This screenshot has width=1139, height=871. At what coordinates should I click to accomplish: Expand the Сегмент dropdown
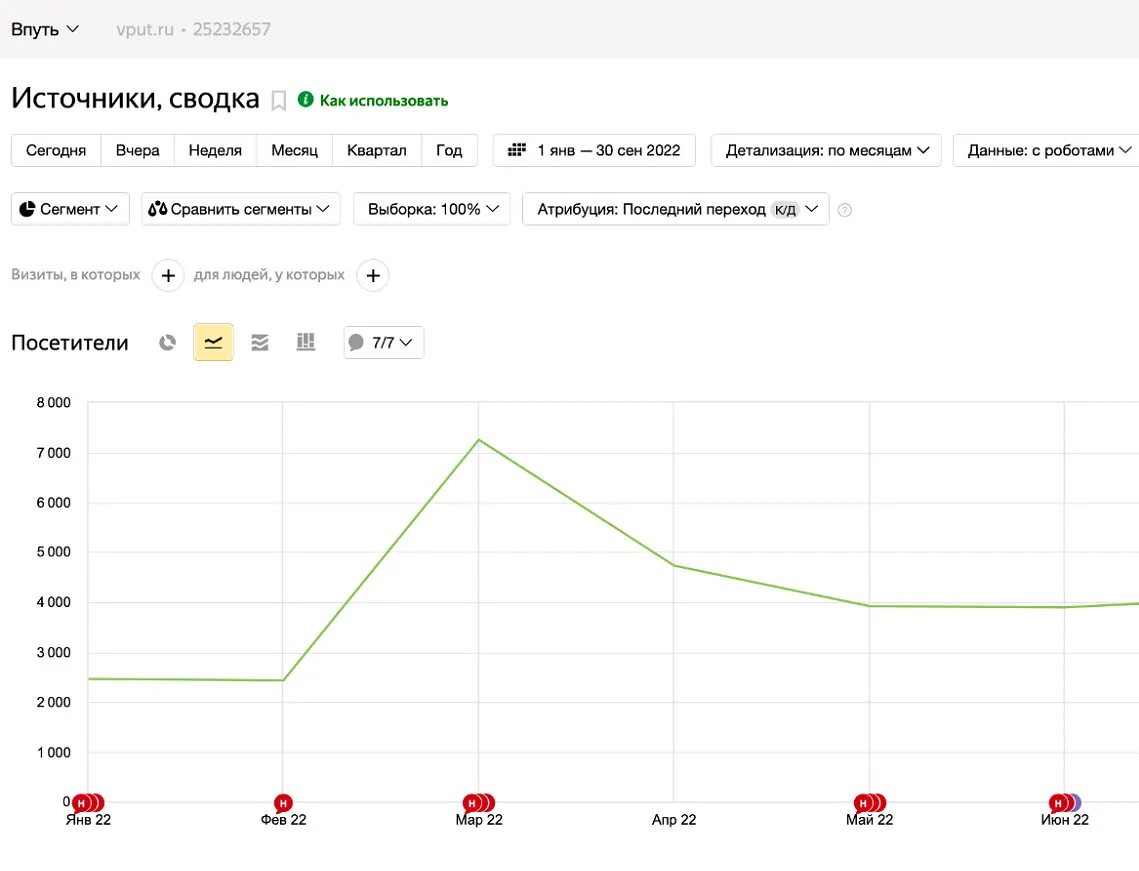[70, 209]
